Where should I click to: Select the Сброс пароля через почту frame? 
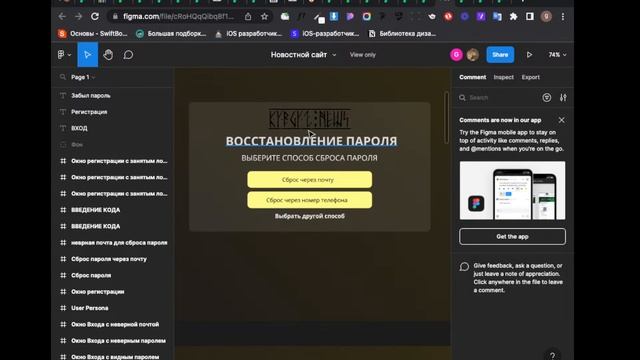tap(109, 259)
